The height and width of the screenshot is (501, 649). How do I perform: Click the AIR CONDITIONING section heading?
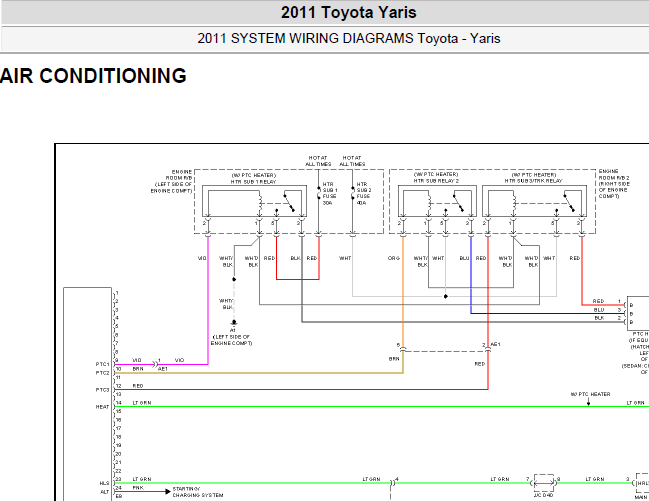pos(93,76)
